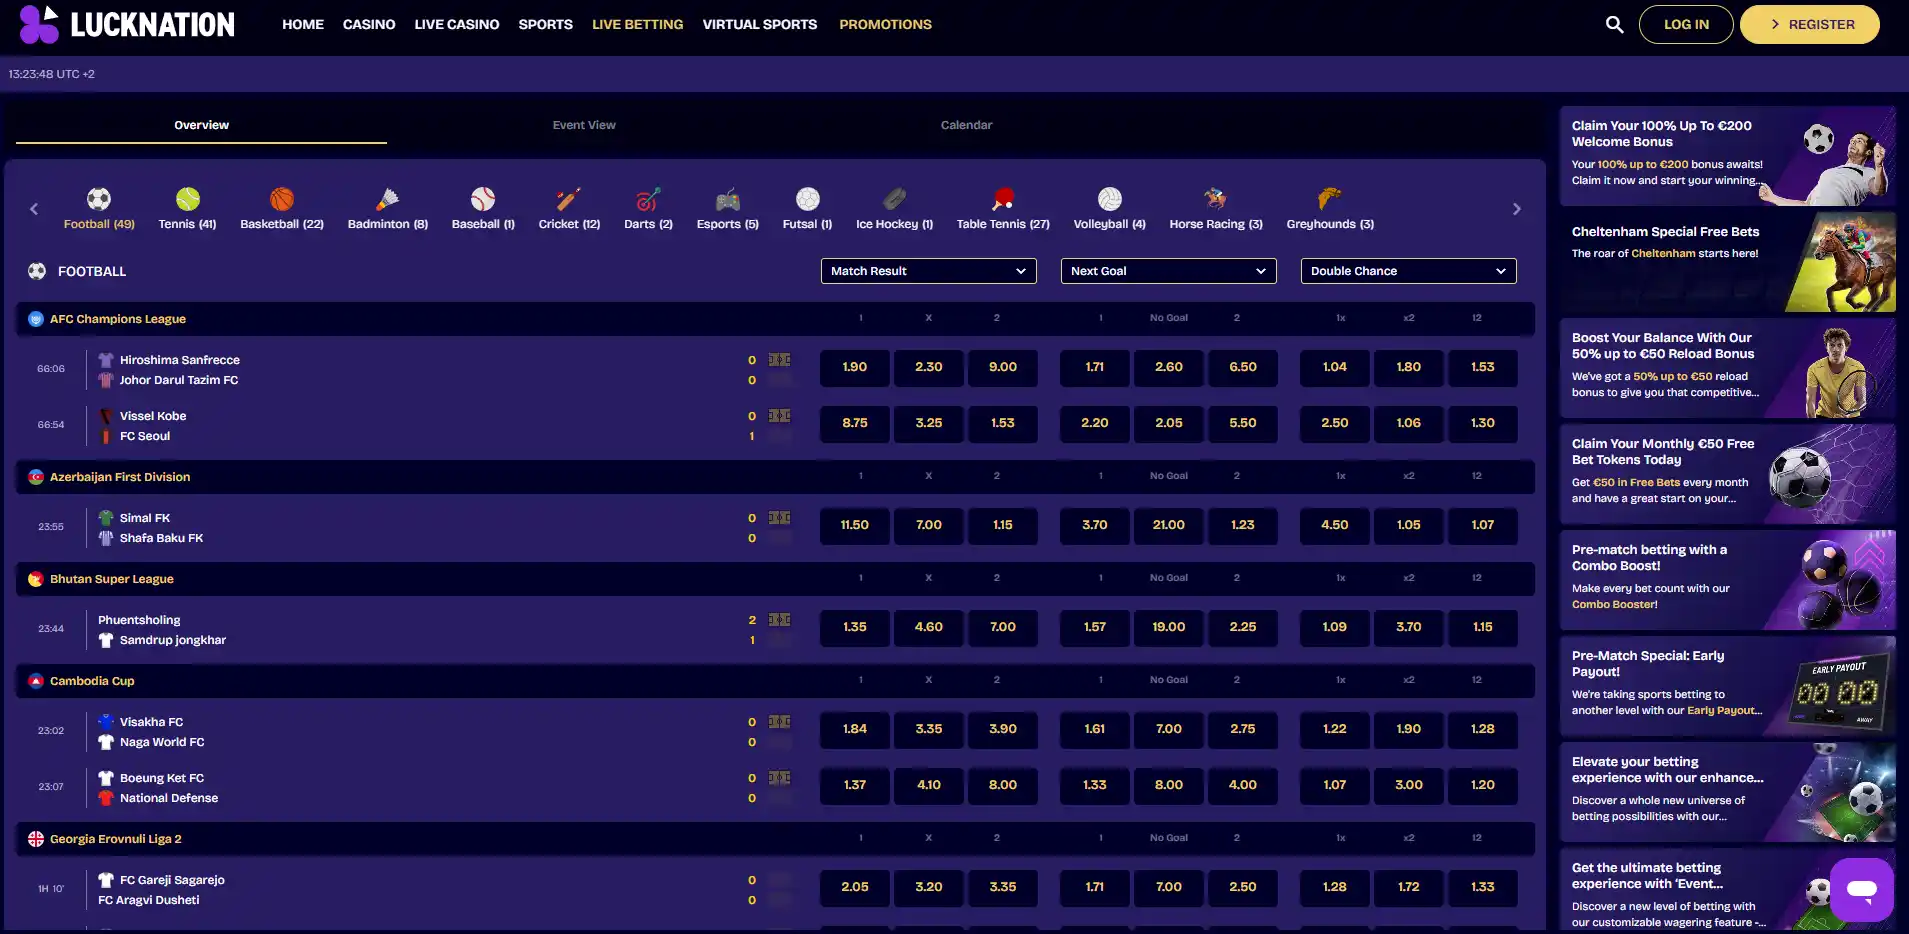1909x934 pixels.
Task: Open the Next Goal dropdown
Action: pos(1168,271)
